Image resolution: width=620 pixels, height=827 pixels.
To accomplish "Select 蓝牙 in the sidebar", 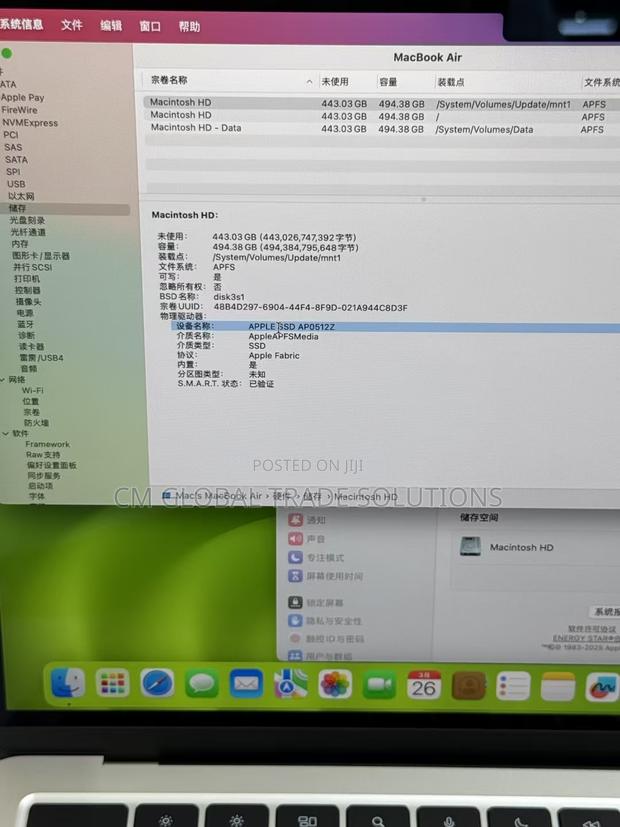I will 25,324.
